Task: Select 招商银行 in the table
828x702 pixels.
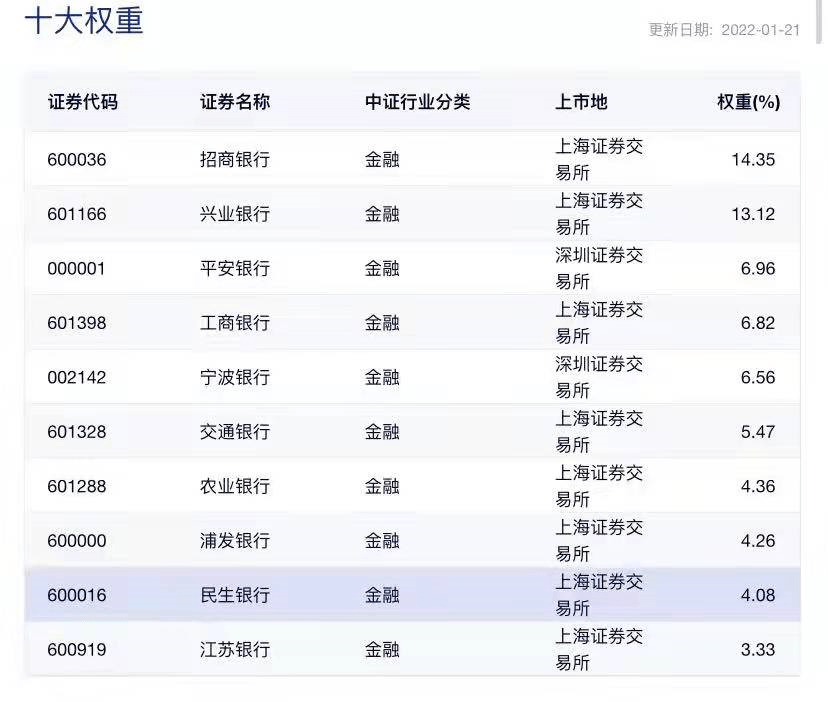Action: pyautogui.click(x=235, y=160)
